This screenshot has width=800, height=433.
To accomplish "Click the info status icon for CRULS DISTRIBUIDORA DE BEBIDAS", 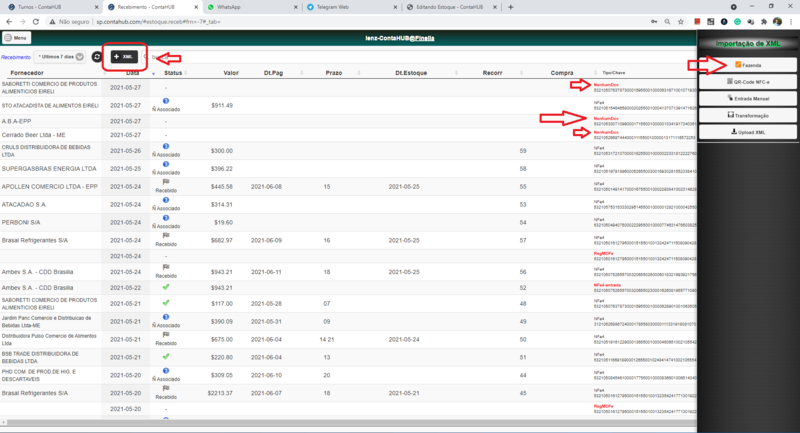I will (x=166, y=146).
